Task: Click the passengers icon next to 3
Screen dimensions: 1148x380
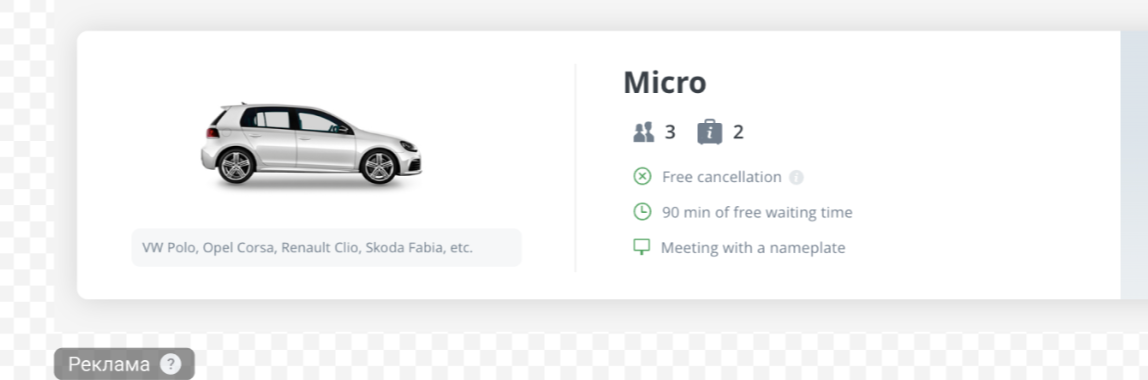Action: pyautogui.click(x=644, y=133)
